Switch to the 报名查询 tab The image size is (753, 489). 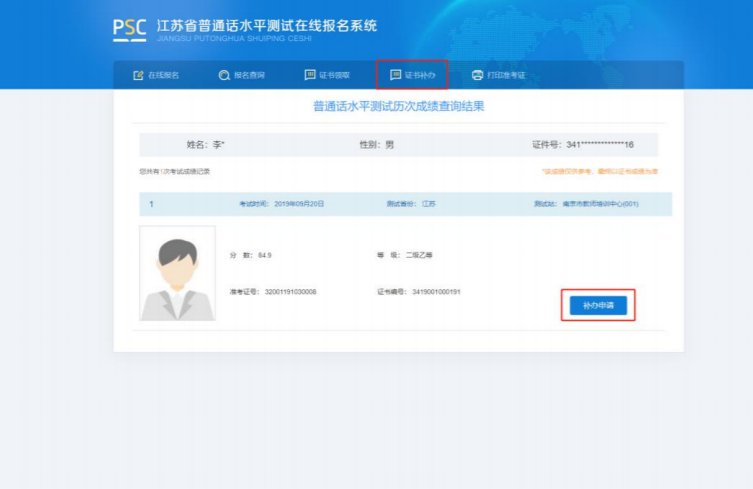(x=249, y=75)
